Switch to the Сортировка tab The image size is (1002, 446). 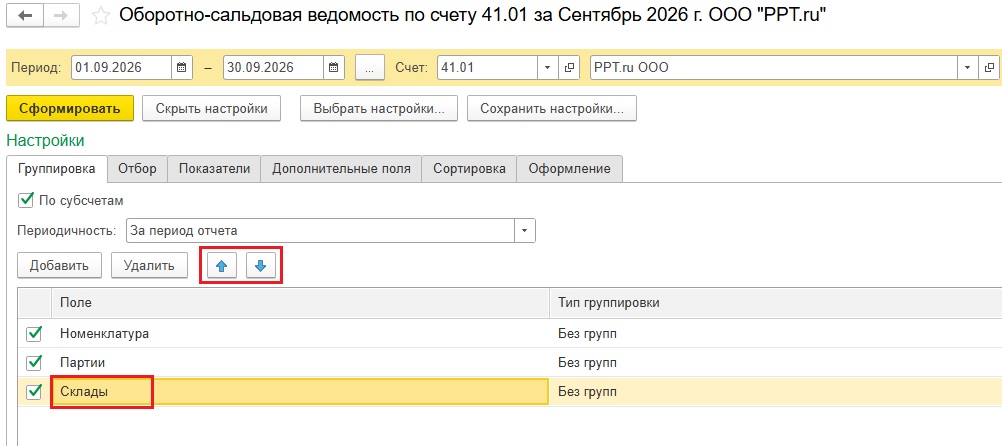(x=469, y=169)
